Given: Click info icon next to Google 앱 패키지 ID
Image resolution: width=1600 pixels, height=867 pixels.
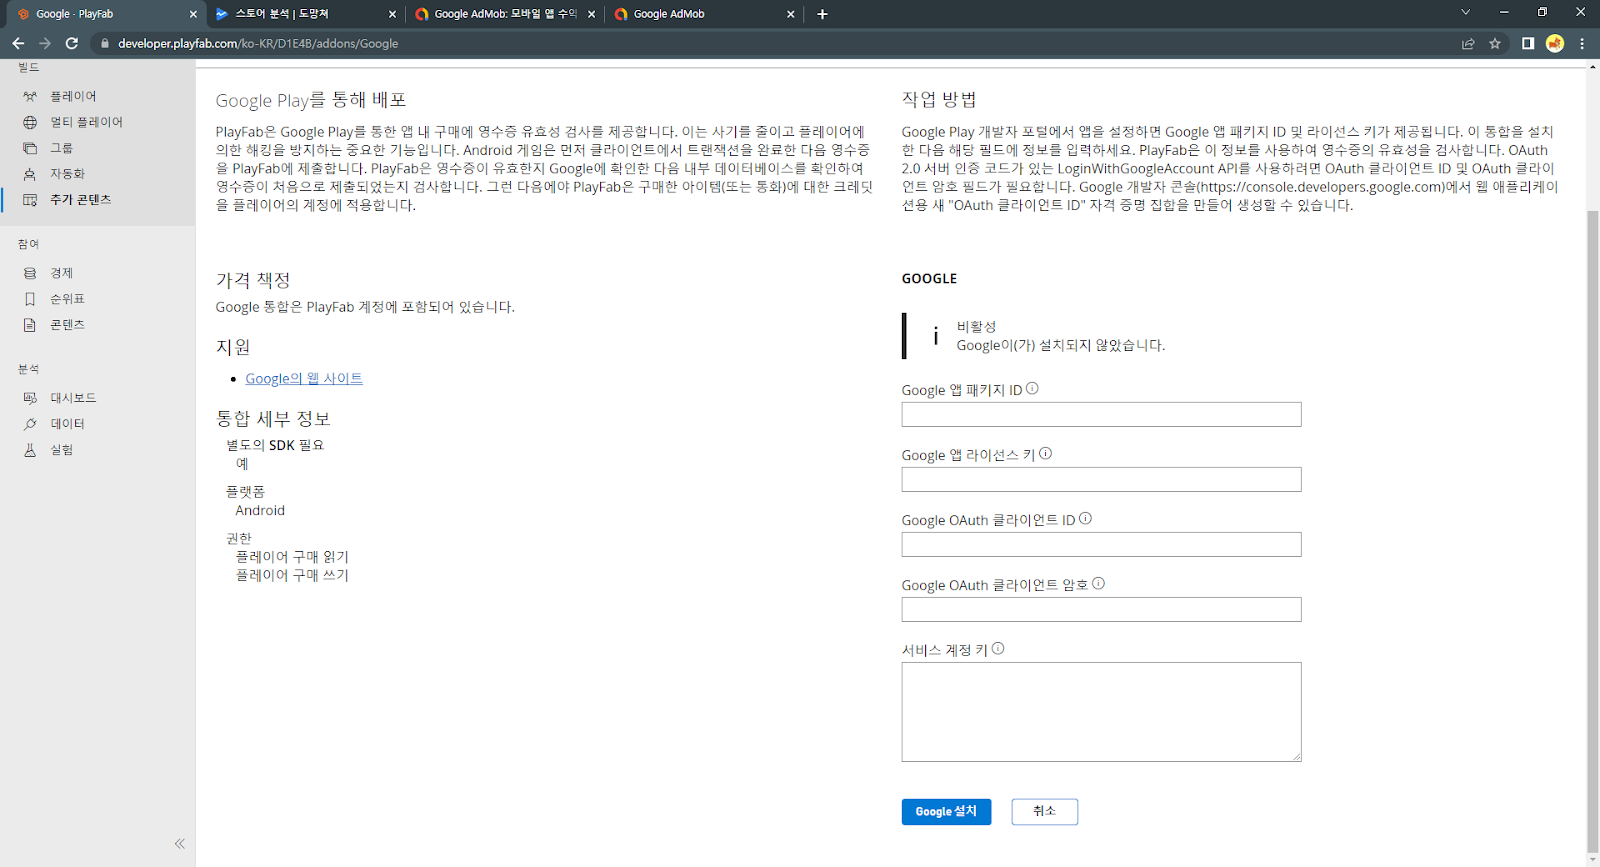Looking at the screenshot, I should pyautogui.click(x=1032, y=389).
